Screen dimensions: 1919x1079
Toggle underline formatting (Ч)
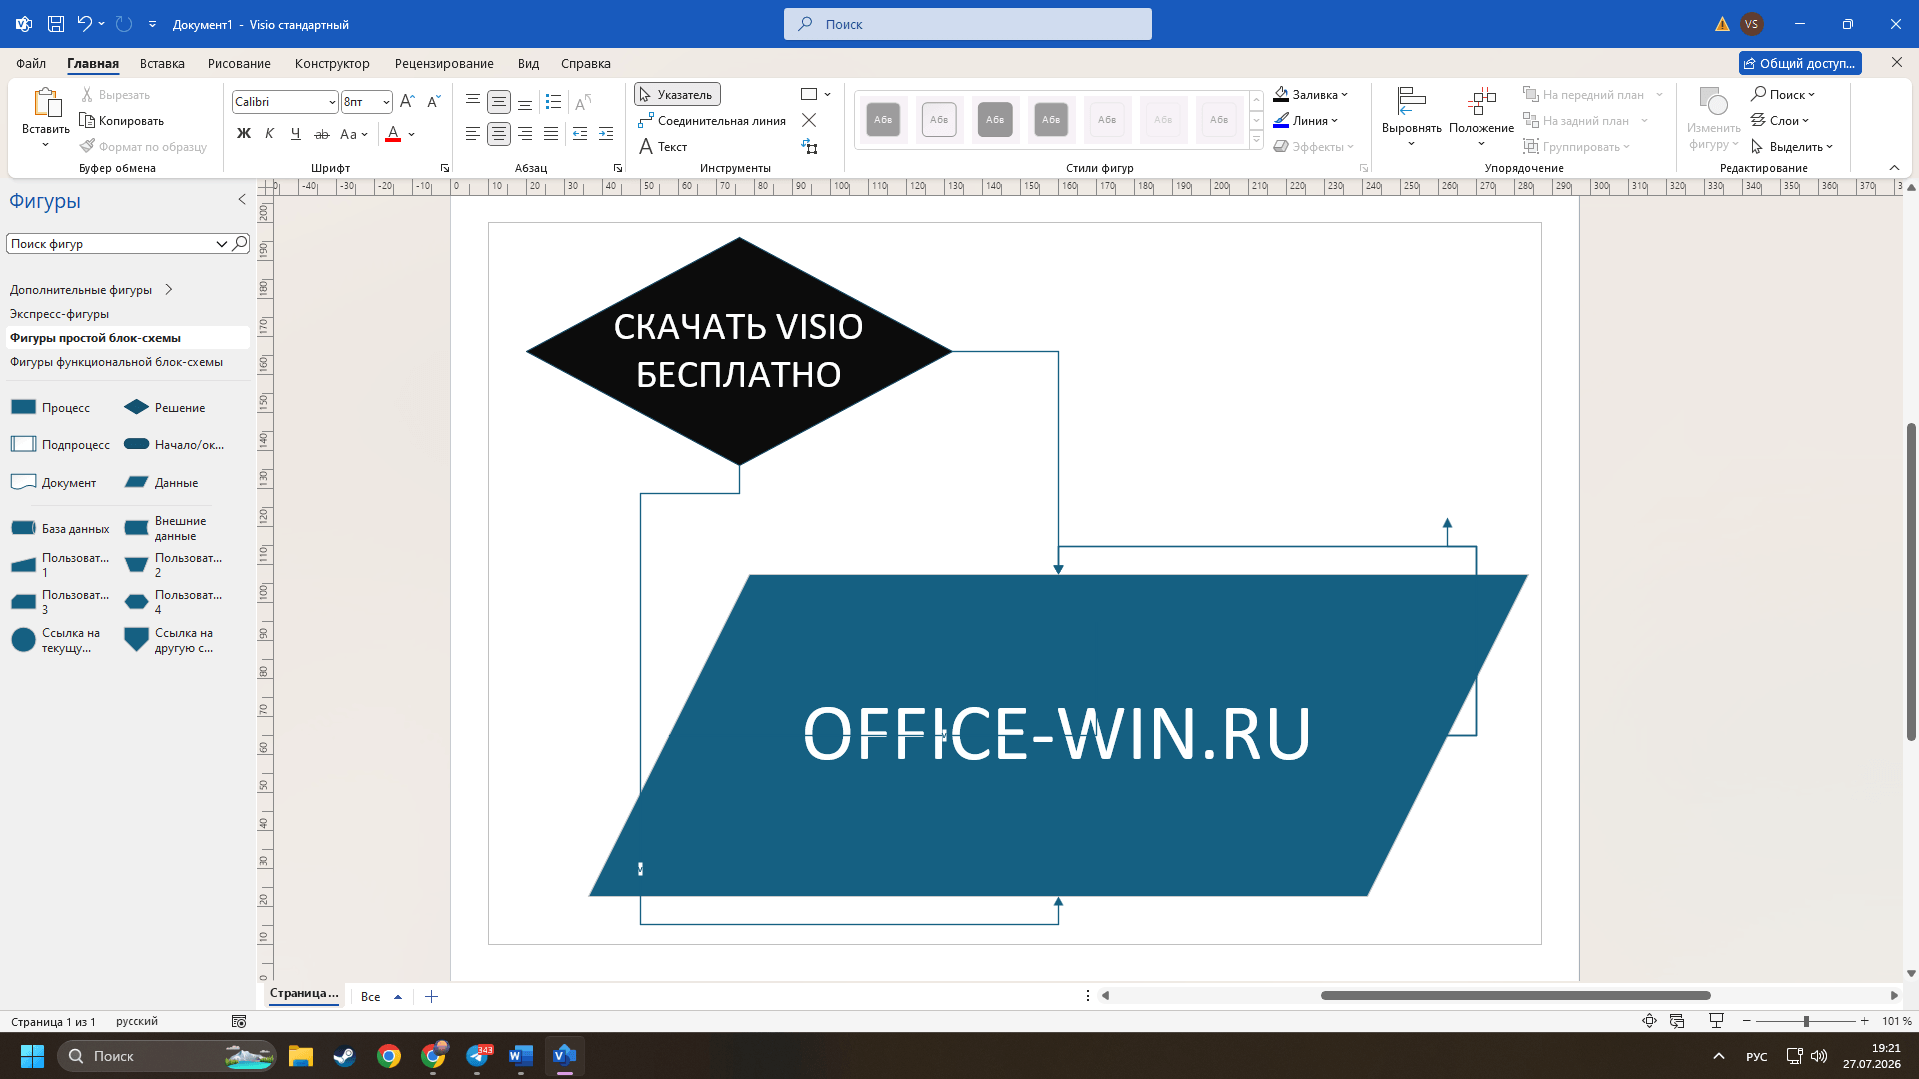(295, 134)
